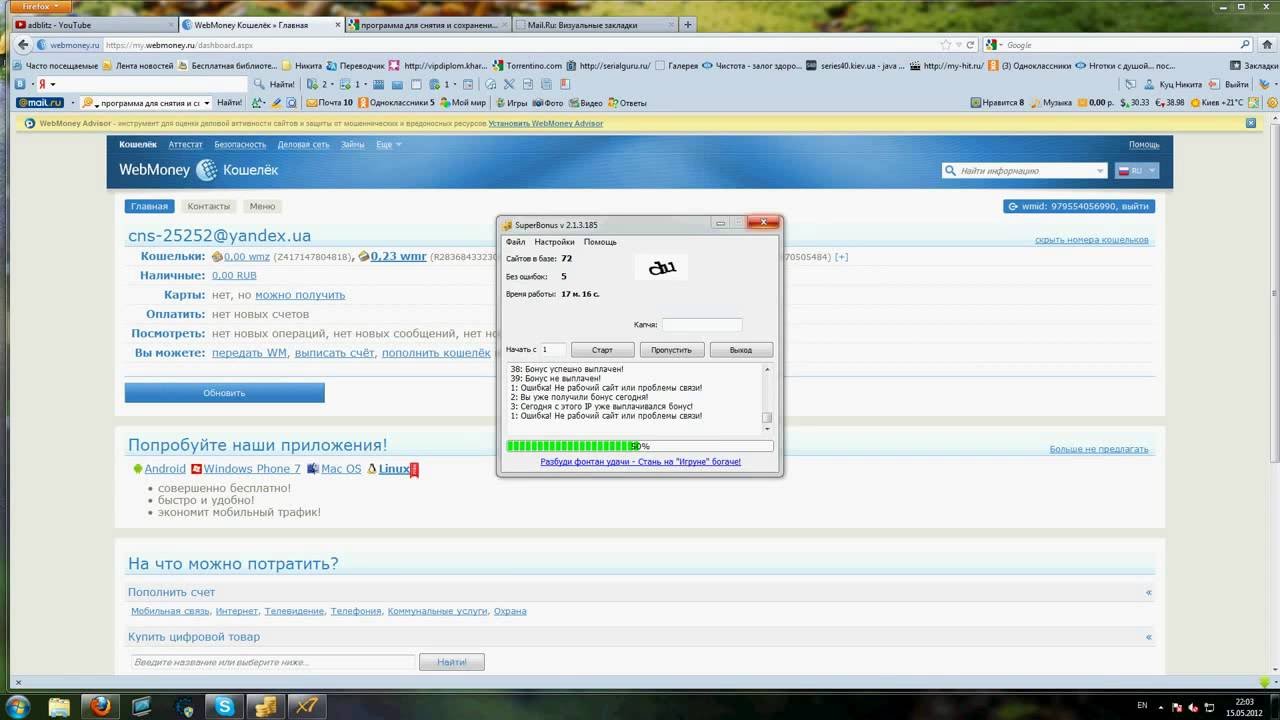Open Фото in the Mail.ru toolbar
Viewport: 1280px width, 720px height.
coord(547,103)
